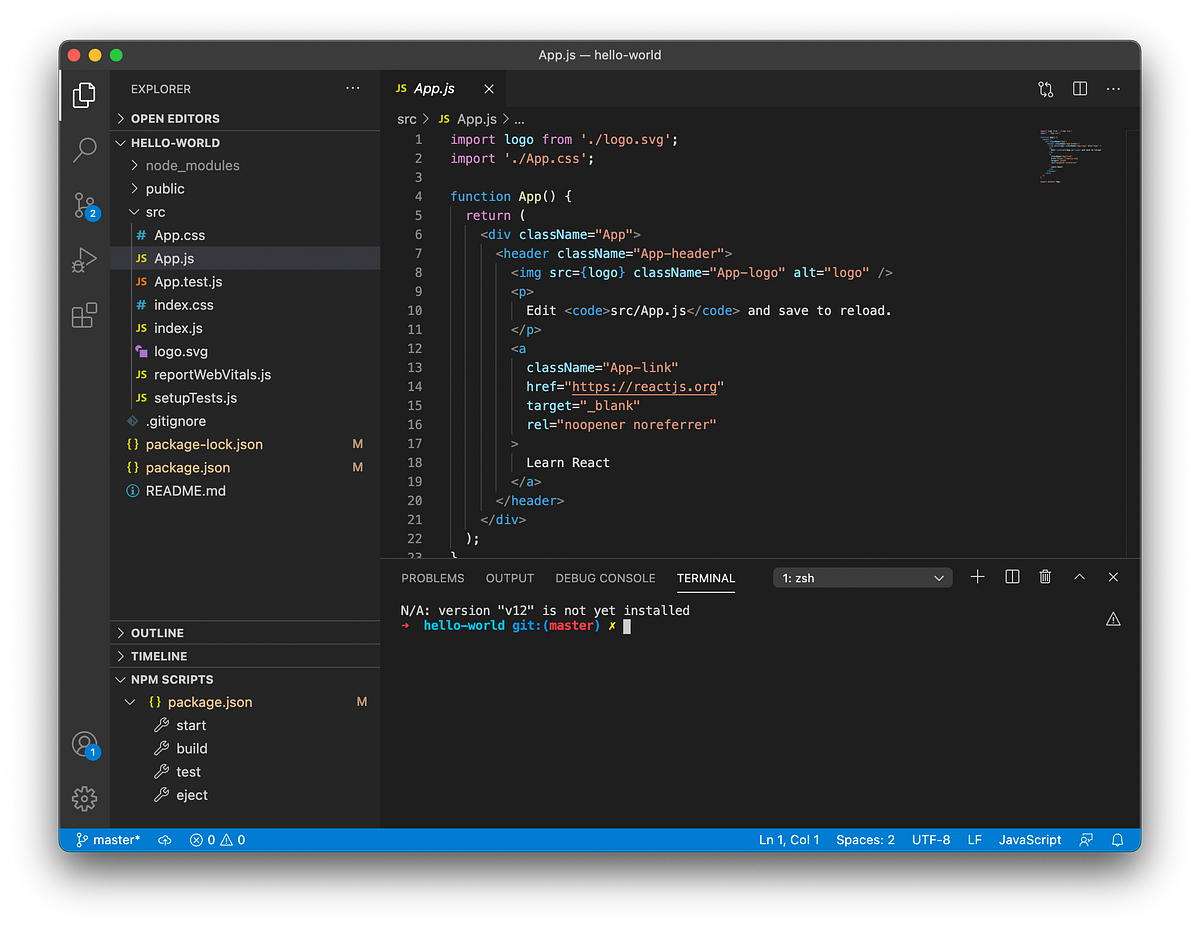Split the terminal pane
1200x930 pixels.
click(x=1011, y=577)
